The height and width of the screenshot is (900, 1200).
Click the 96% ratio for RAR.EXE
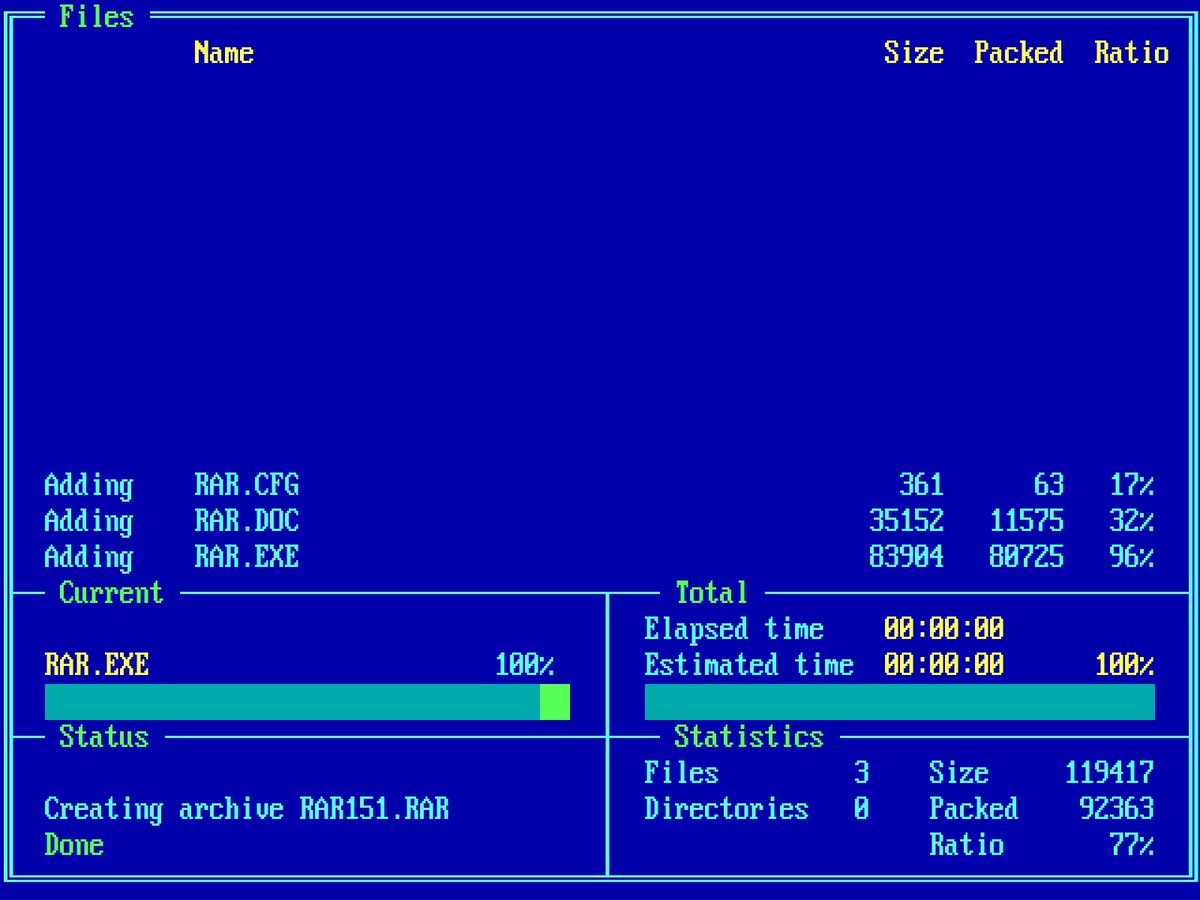(1132, 557)
